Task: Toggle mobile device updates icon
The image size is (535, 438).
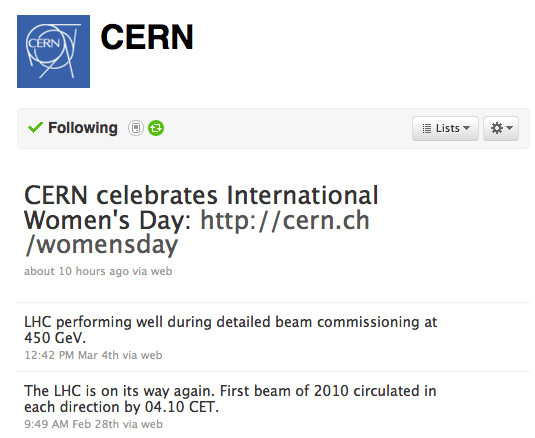Action: click(136, 128)
